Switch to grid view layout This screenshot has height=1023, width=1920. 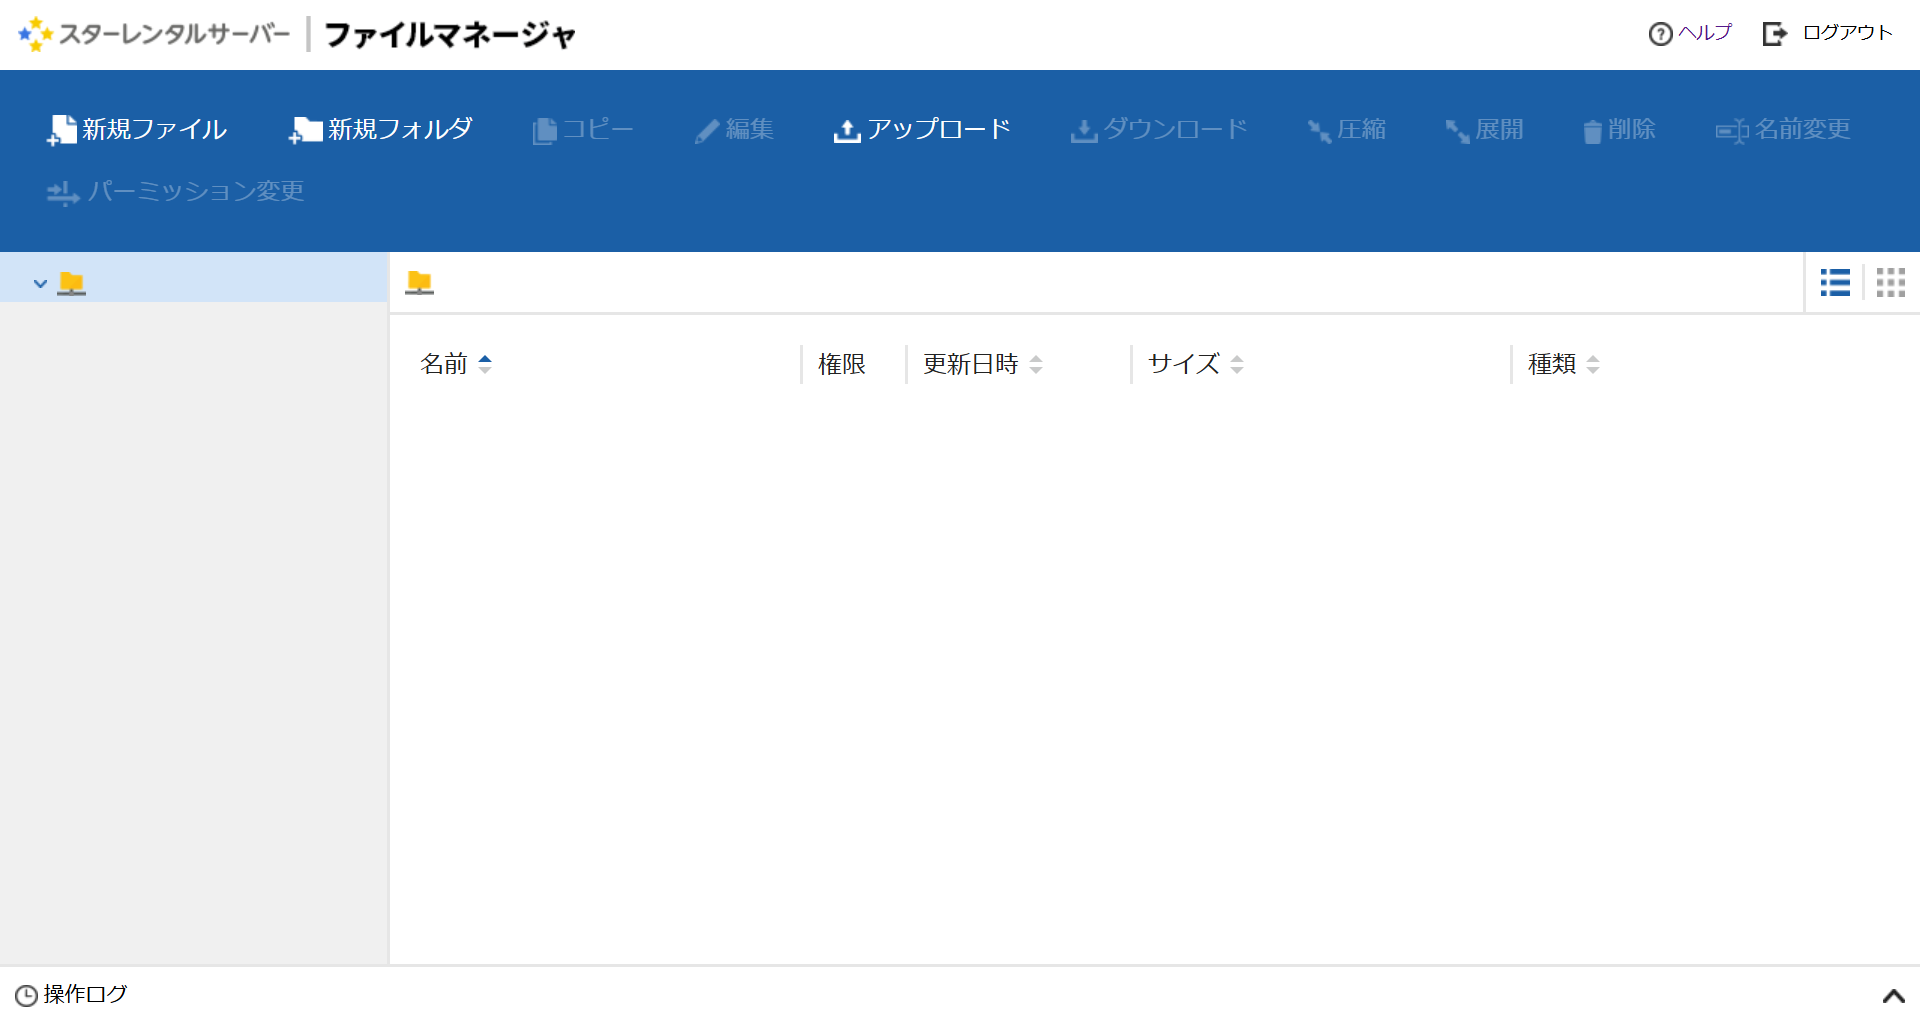click(x=1890, y=283)
